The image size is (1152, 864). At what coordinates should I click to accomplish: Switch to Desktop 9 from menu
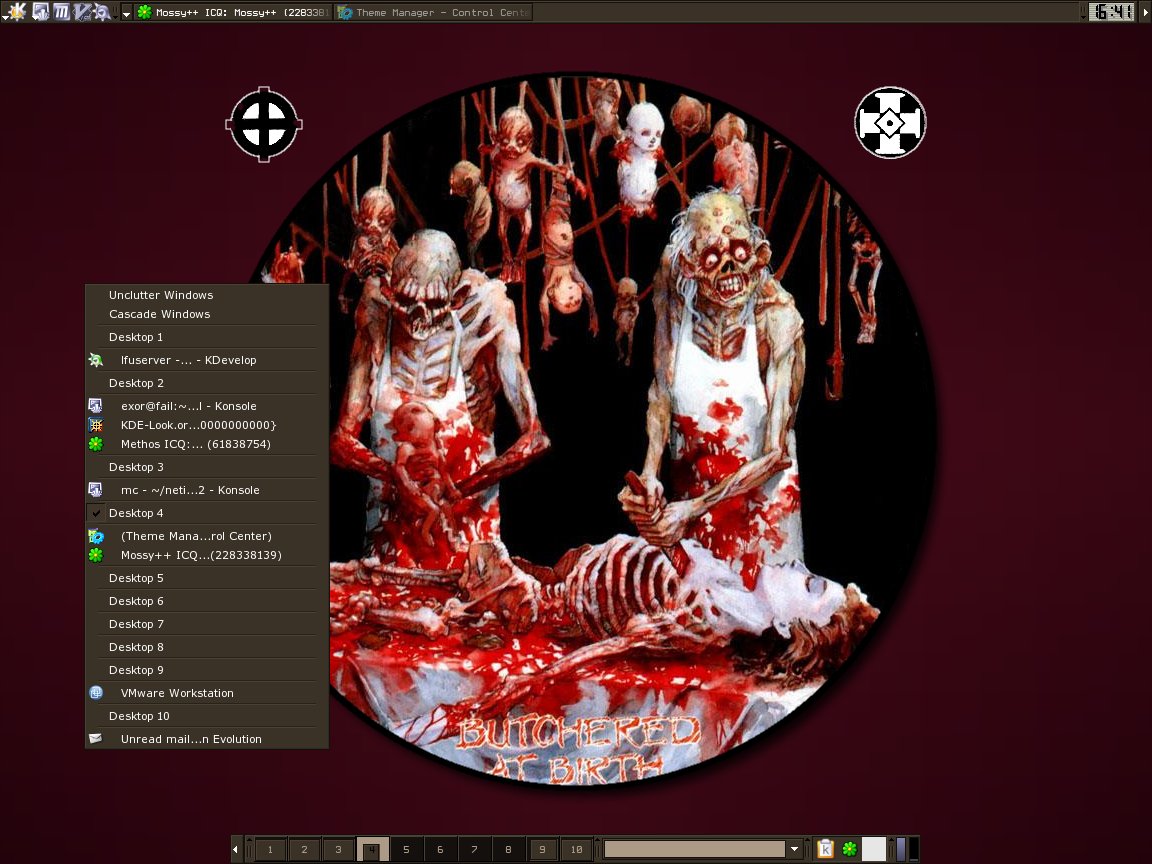pyautogui.click(x=206, y=669)
